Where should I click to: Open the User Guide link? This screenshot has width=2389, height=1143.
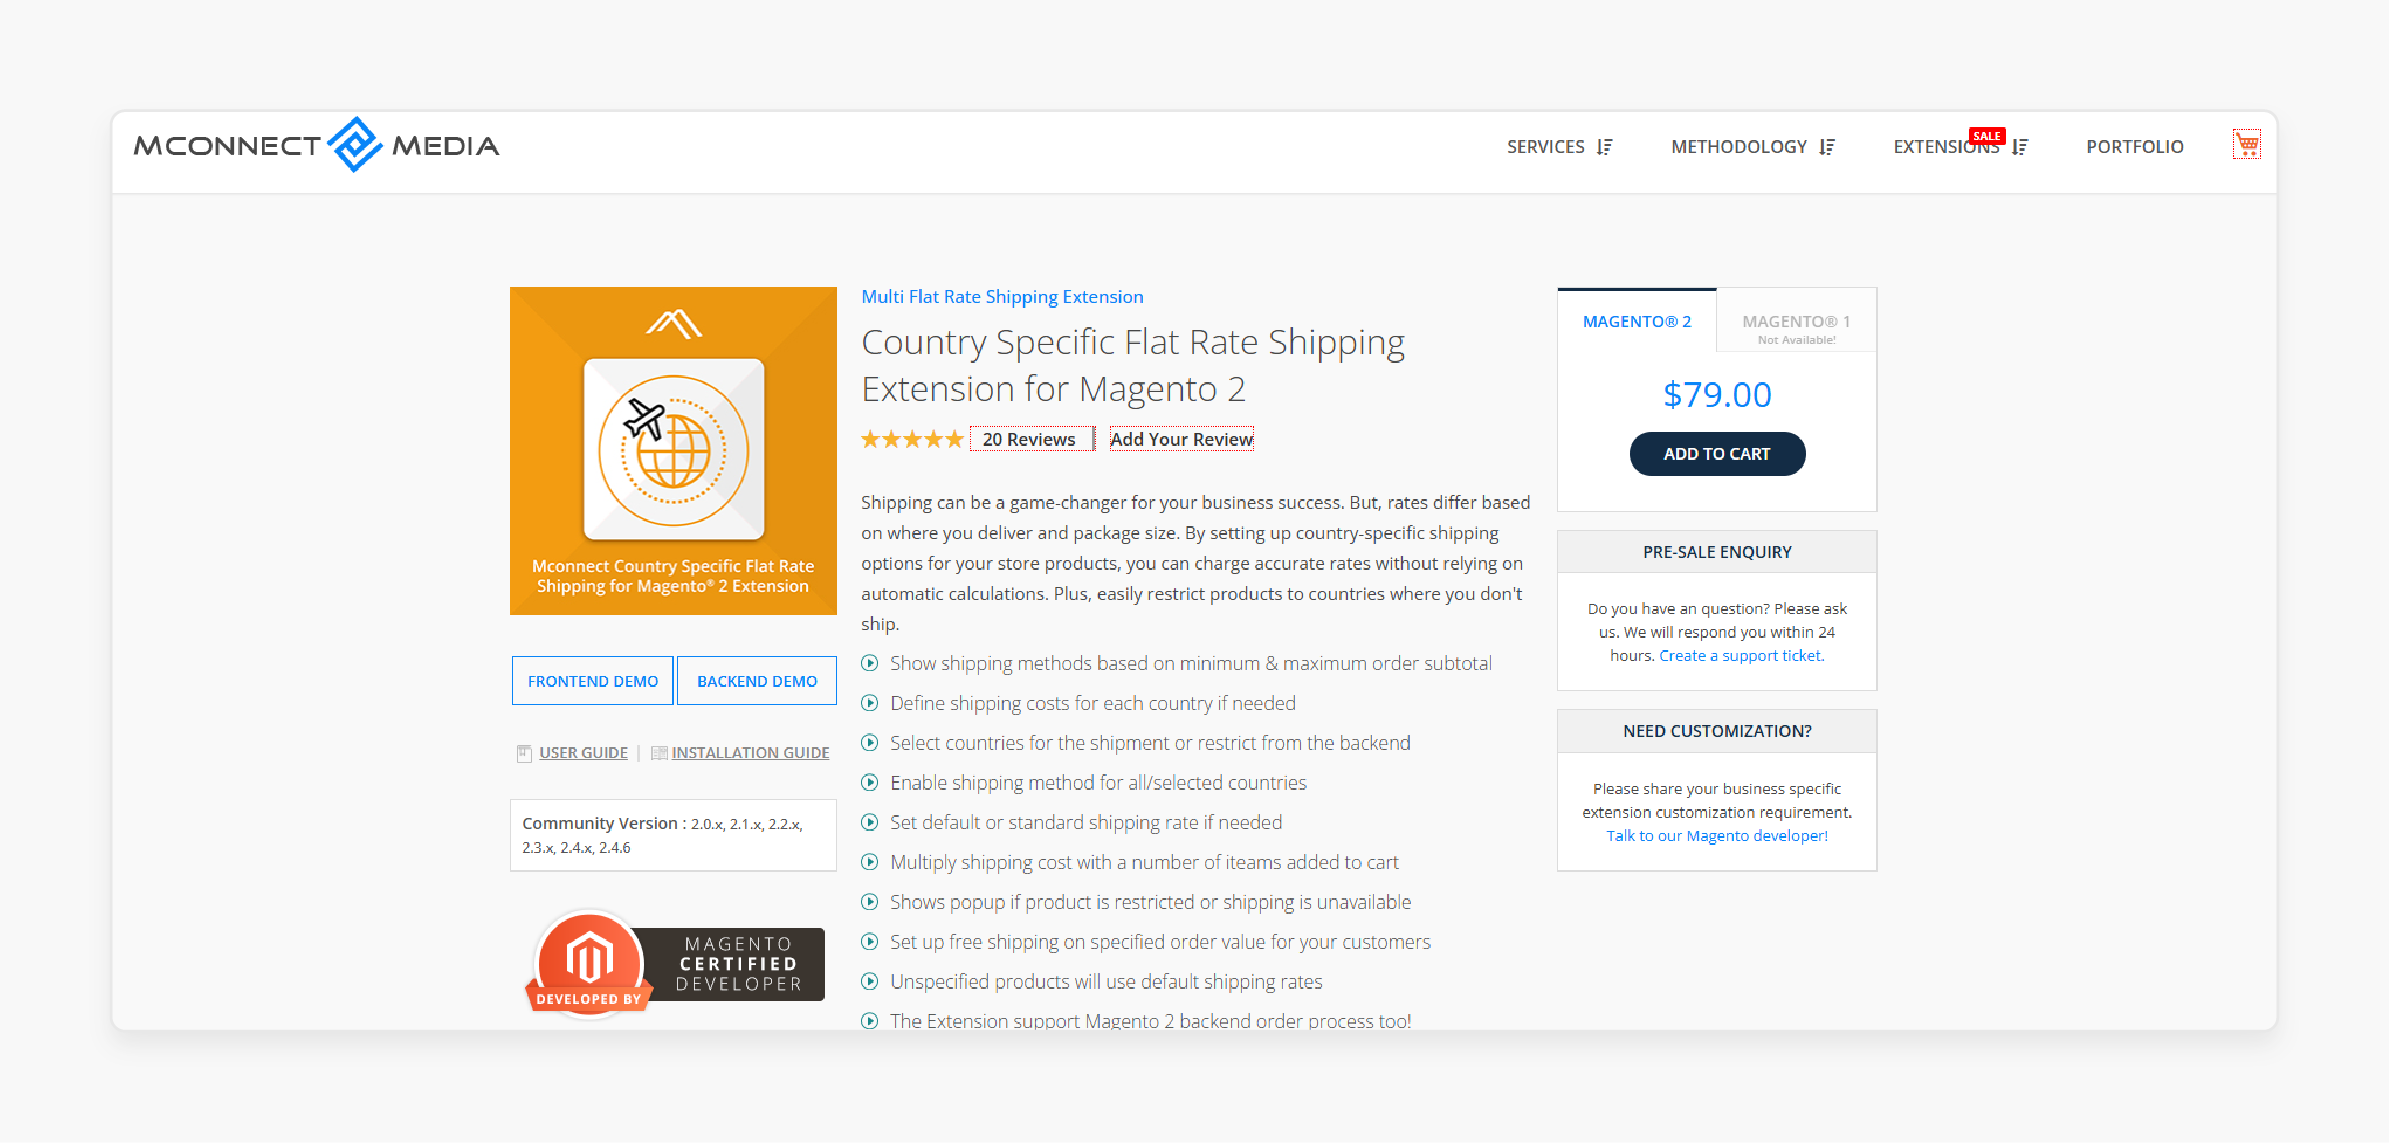pos(584,753)
